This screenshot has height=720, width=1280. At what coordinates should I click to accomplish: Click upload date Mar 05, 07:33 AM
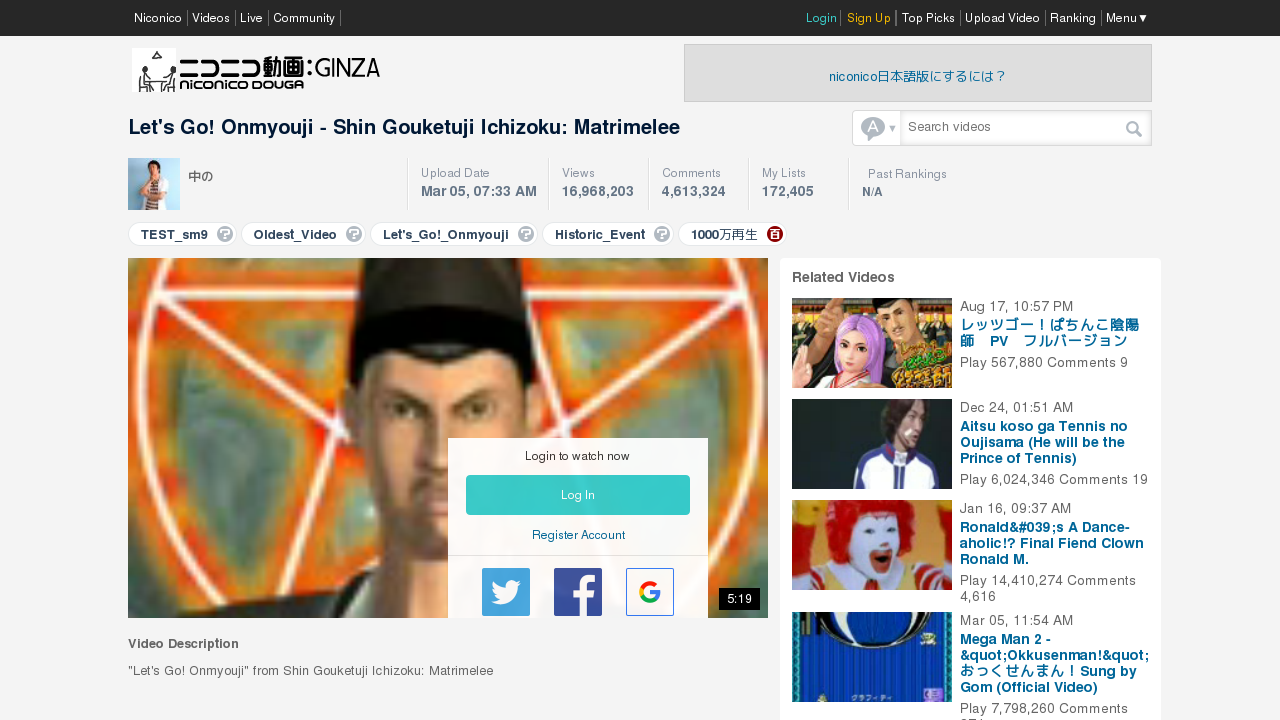coord(479,191)
